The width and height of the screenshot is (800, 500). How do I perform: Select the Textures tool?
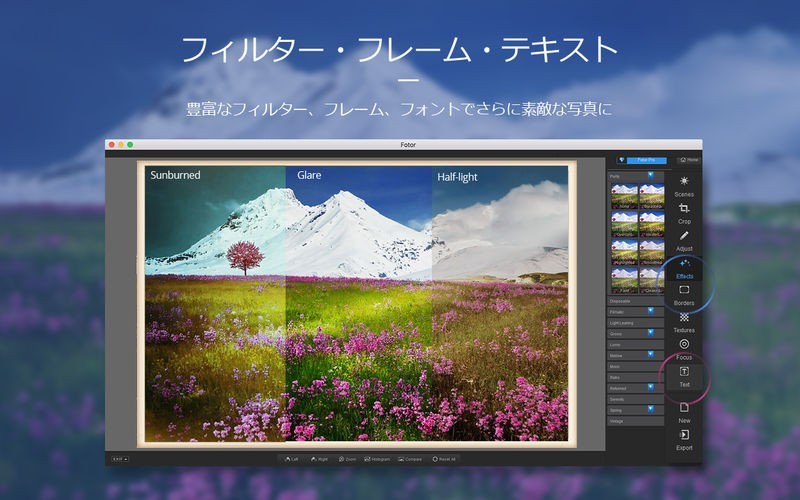[684, 320]
